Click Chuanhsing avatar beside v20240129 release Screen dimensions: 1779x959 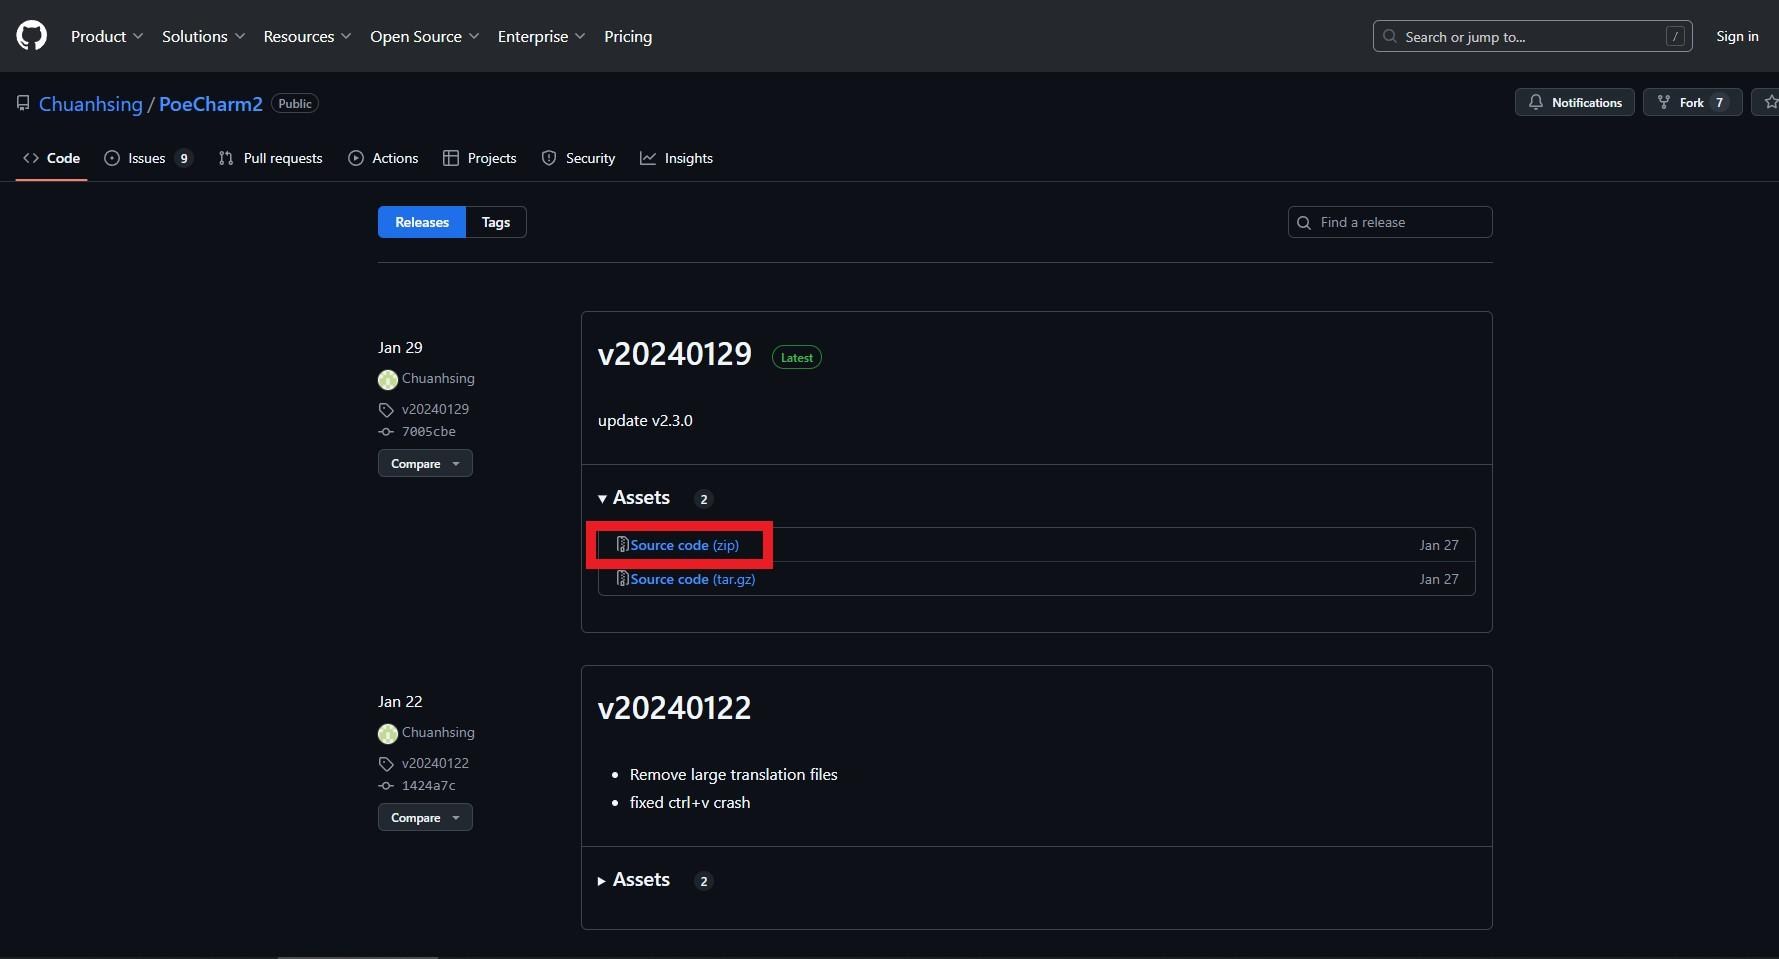point(388,379)
